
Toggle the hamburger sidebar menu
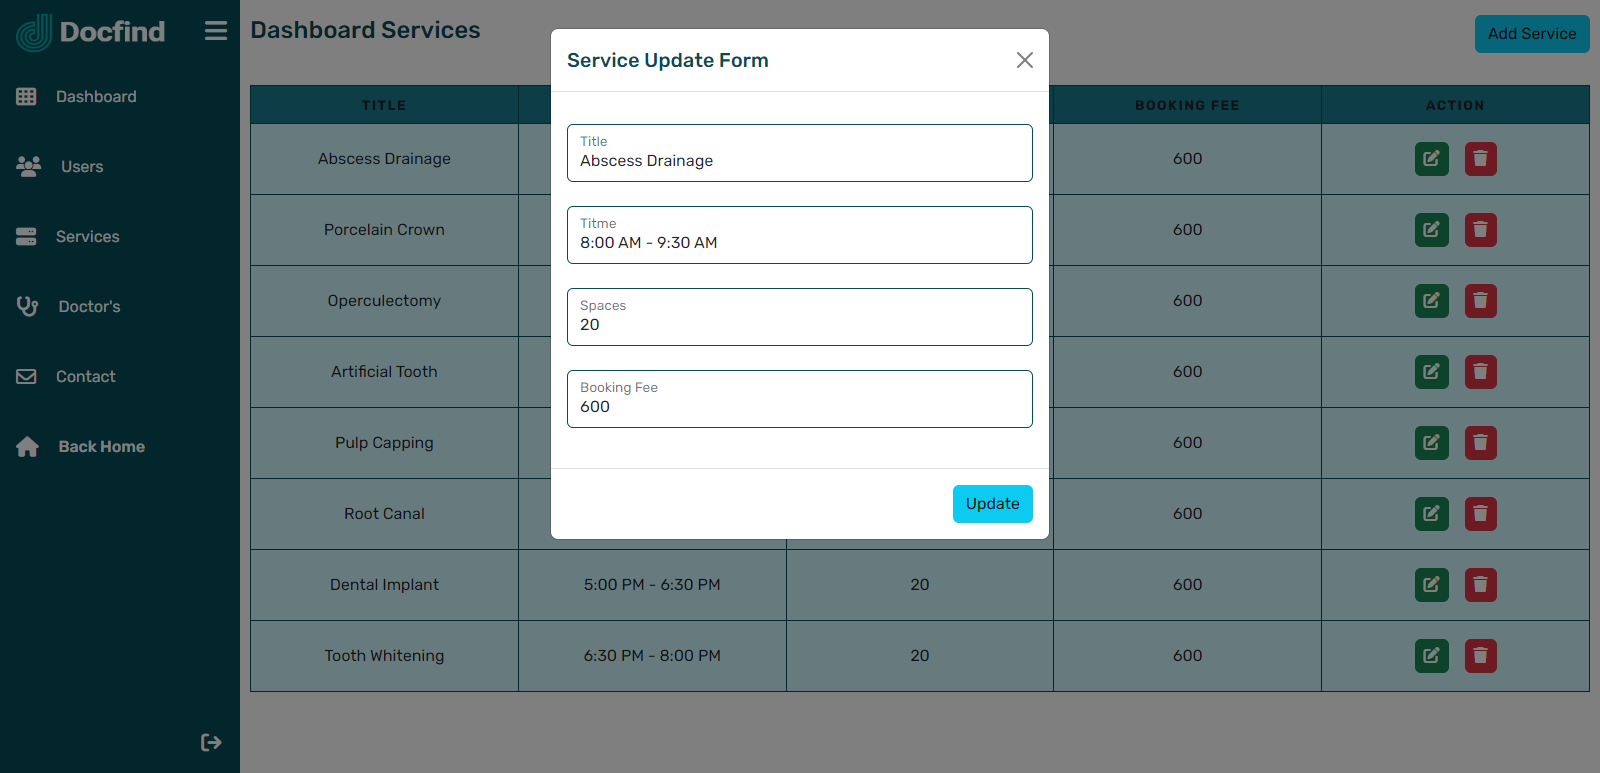(x=216, y=31)
